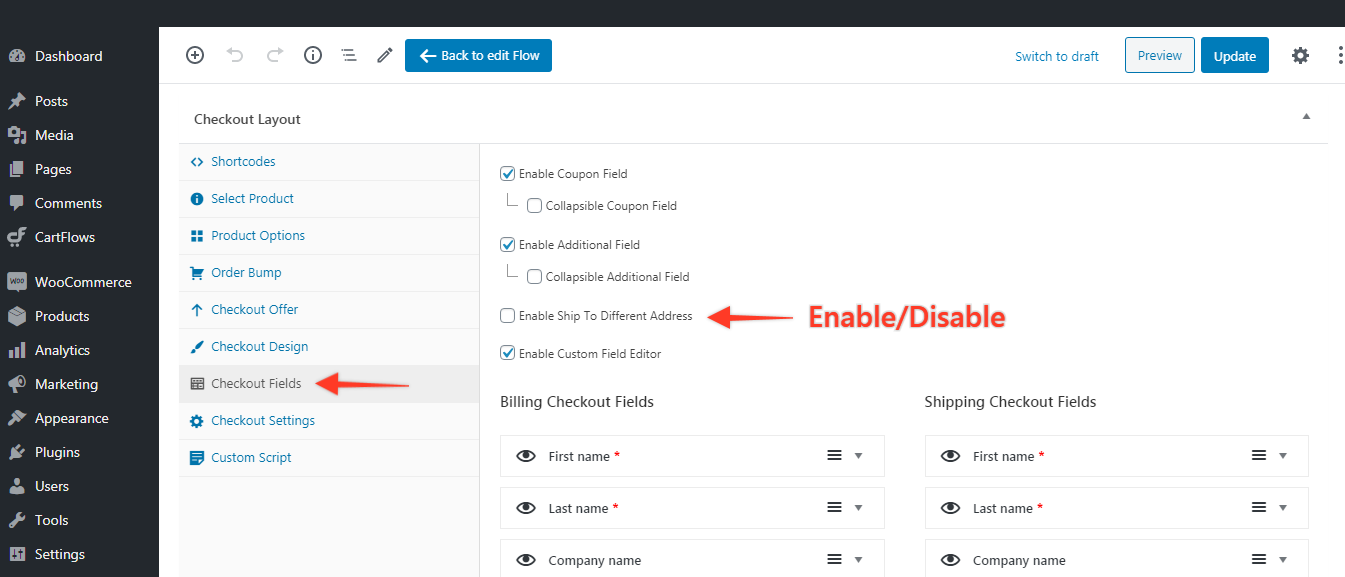Click the Switch to draft link
The width and height of the screenshot is (1345, 577).
[1056, 56]
